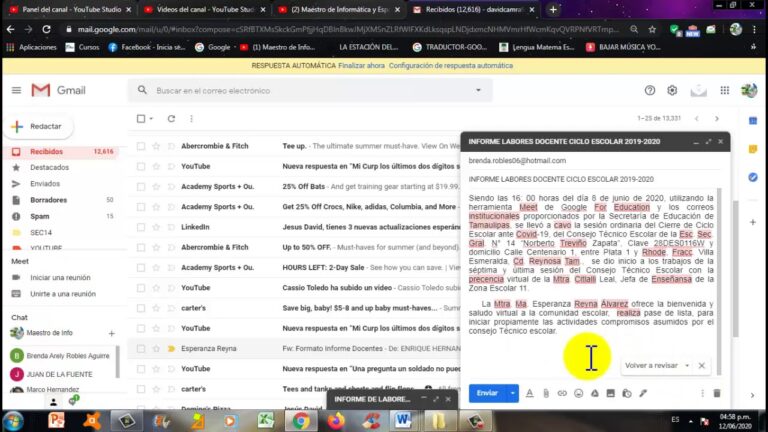Screen dimensions: 768x432
Task: Refresh the inbox list
Action: (171, 119)
